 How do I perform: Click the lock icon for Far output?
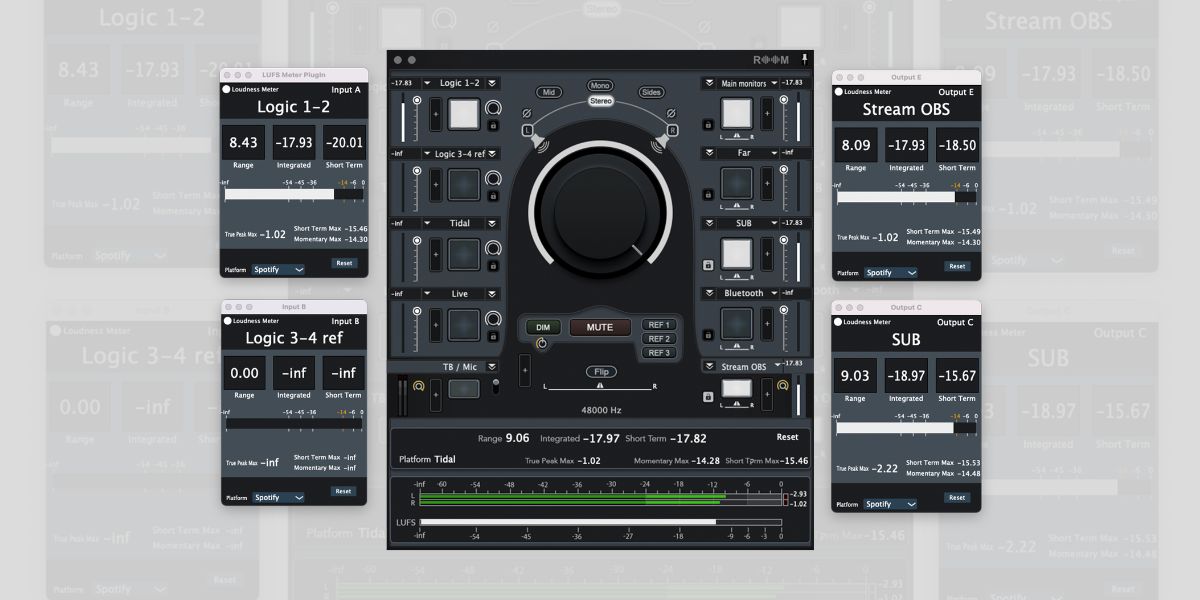coord(708,195)
